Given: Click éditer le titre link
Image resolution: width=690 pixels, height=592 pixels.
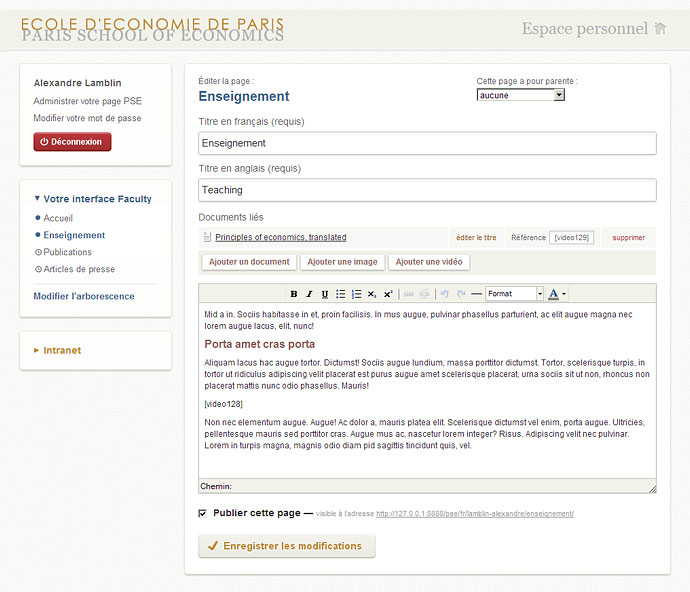Looking at the screenshot, I should coord(476,238).
